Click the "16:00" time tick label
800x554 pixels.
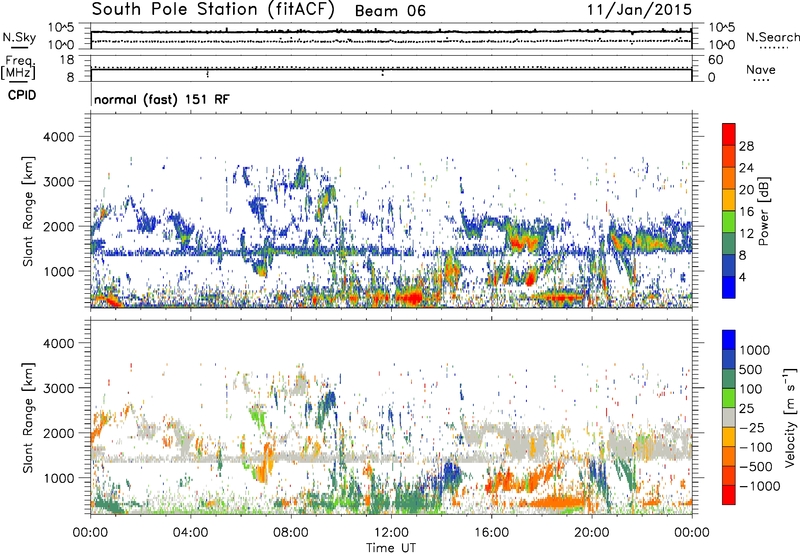[x=491, y=533]
